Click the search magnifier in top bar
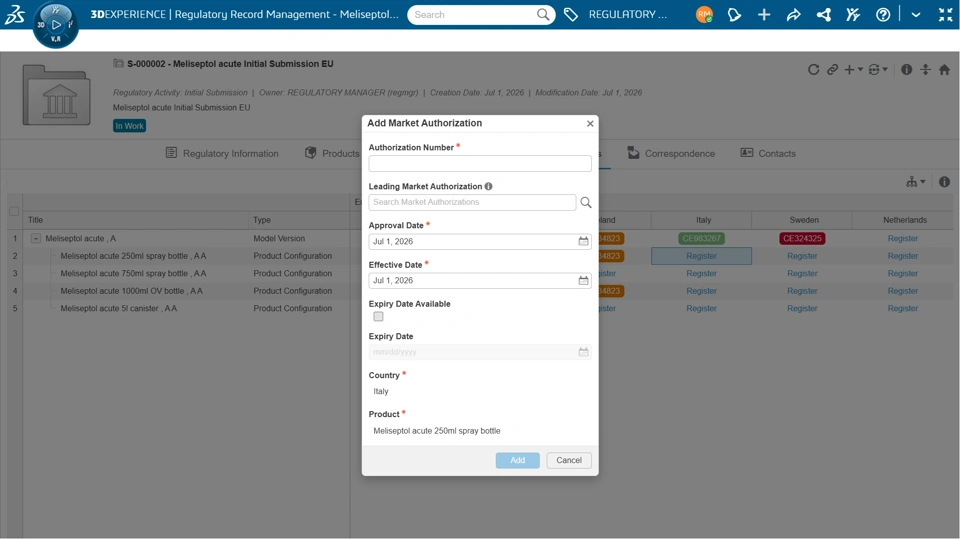960x539 pixels. coord(543,15)
